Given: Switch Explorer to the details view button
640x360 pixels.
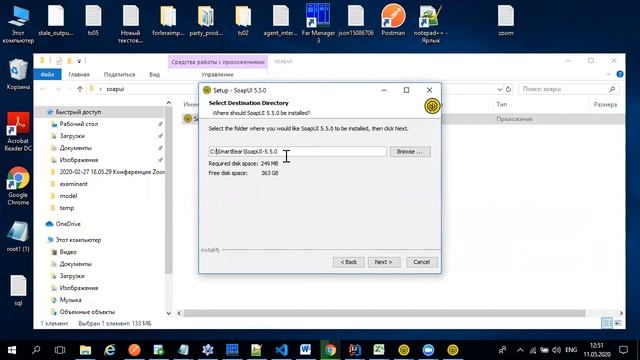Looking at the screenshot, I should pos(607,323).
